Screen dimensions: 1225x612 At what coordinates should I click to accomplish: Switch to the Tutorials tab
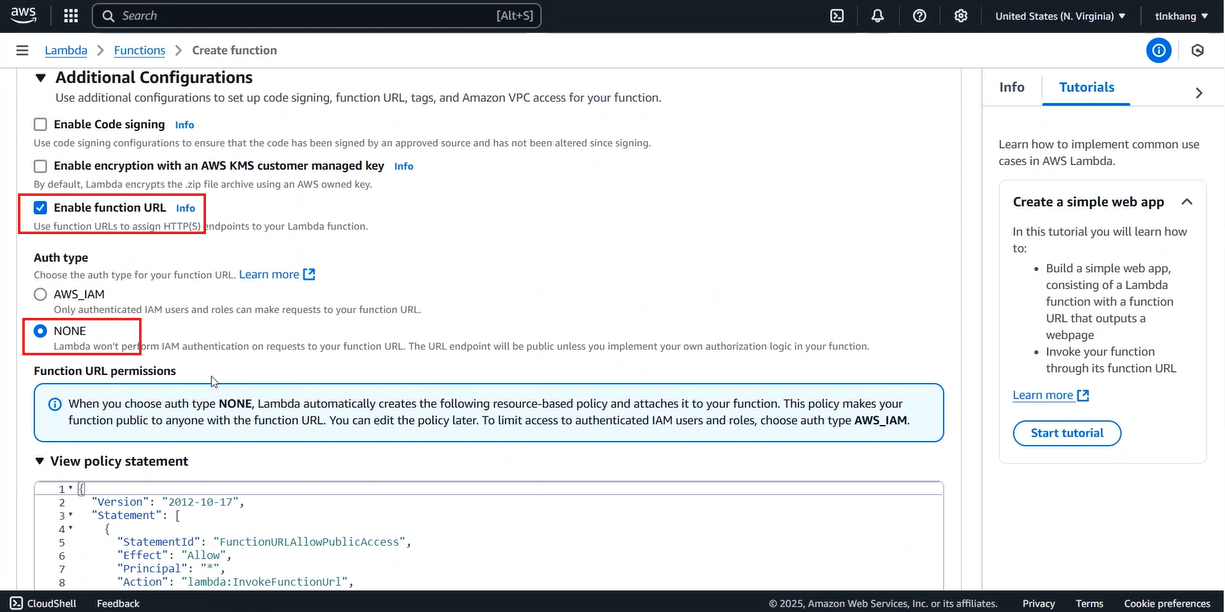[1087, 88]
